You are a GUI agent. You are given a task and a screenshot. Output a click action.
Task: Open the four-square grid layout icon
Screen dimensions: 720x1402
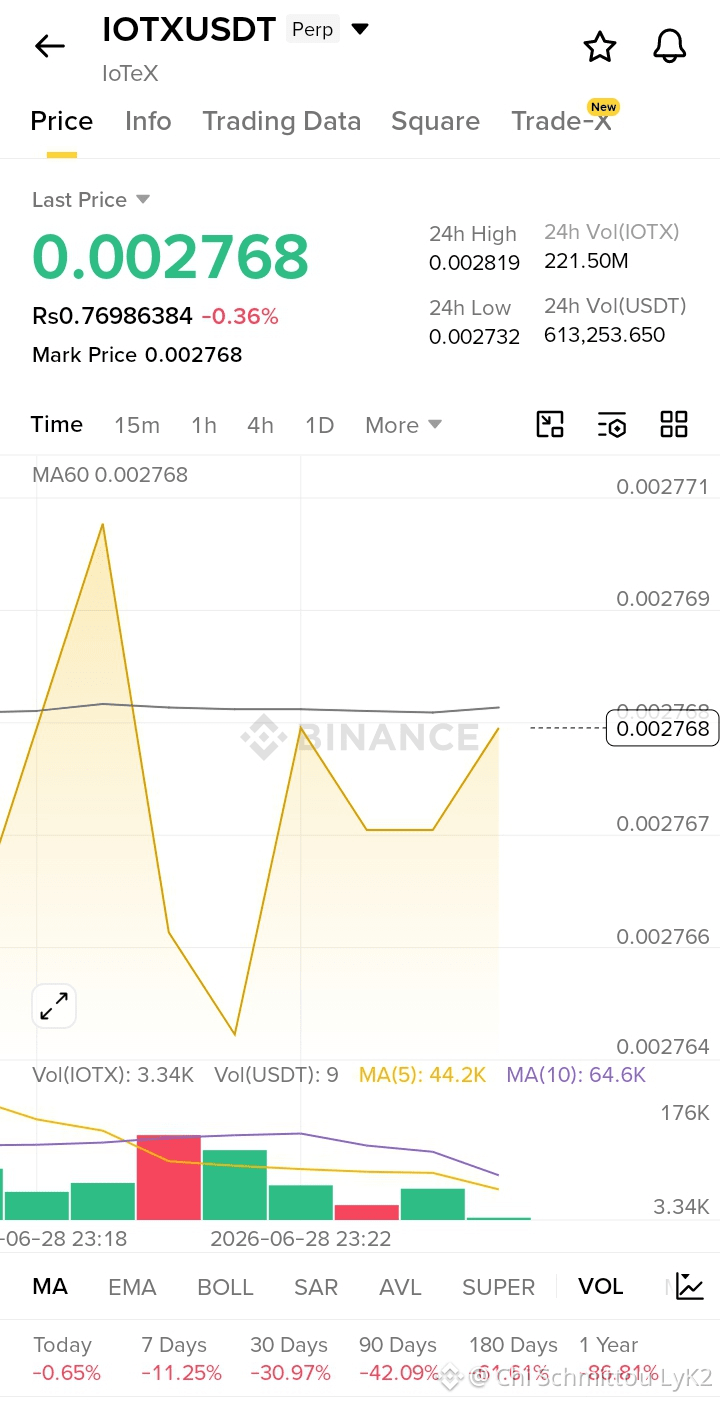point(674,424)
